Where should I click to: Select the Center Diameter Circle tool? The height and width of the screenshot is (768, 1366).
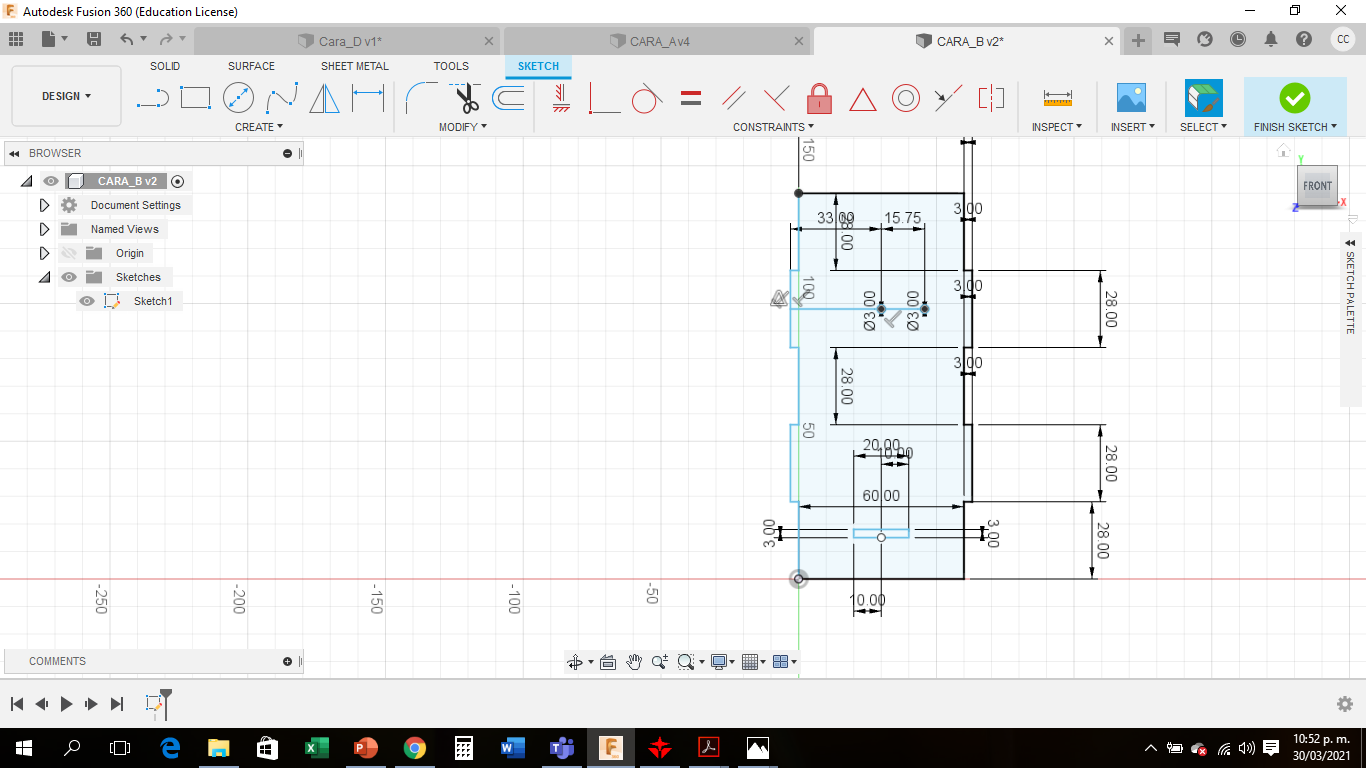tap(238, 98)
